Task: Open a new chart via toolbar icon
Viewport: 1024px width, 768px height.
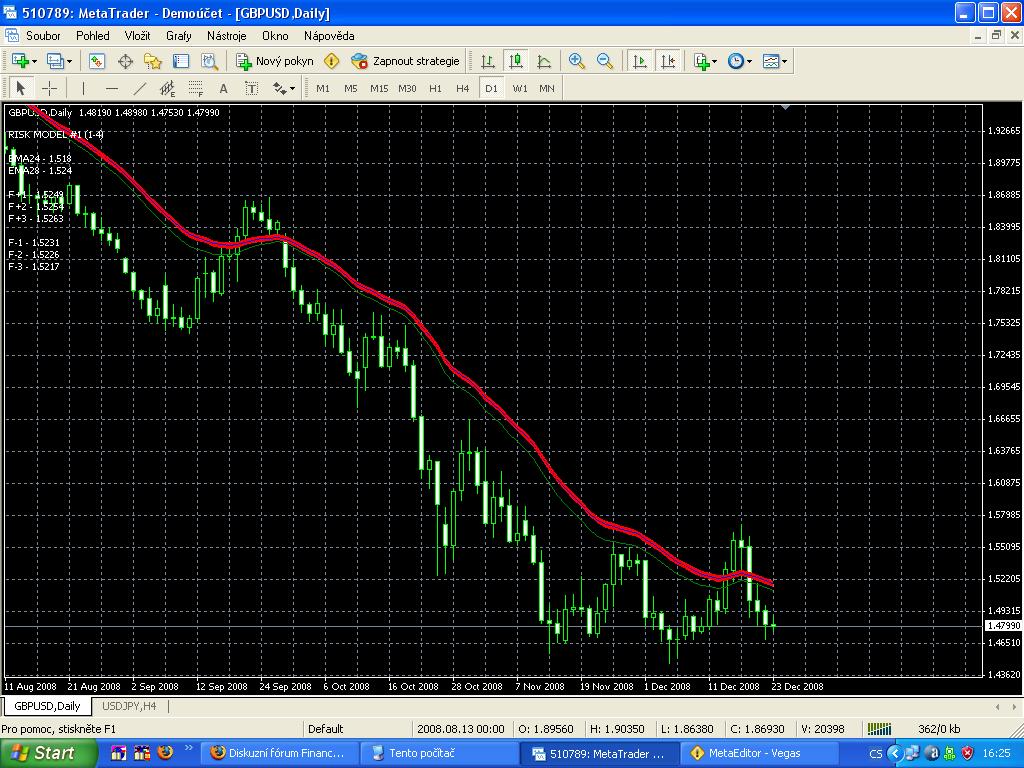Action: 20,61
